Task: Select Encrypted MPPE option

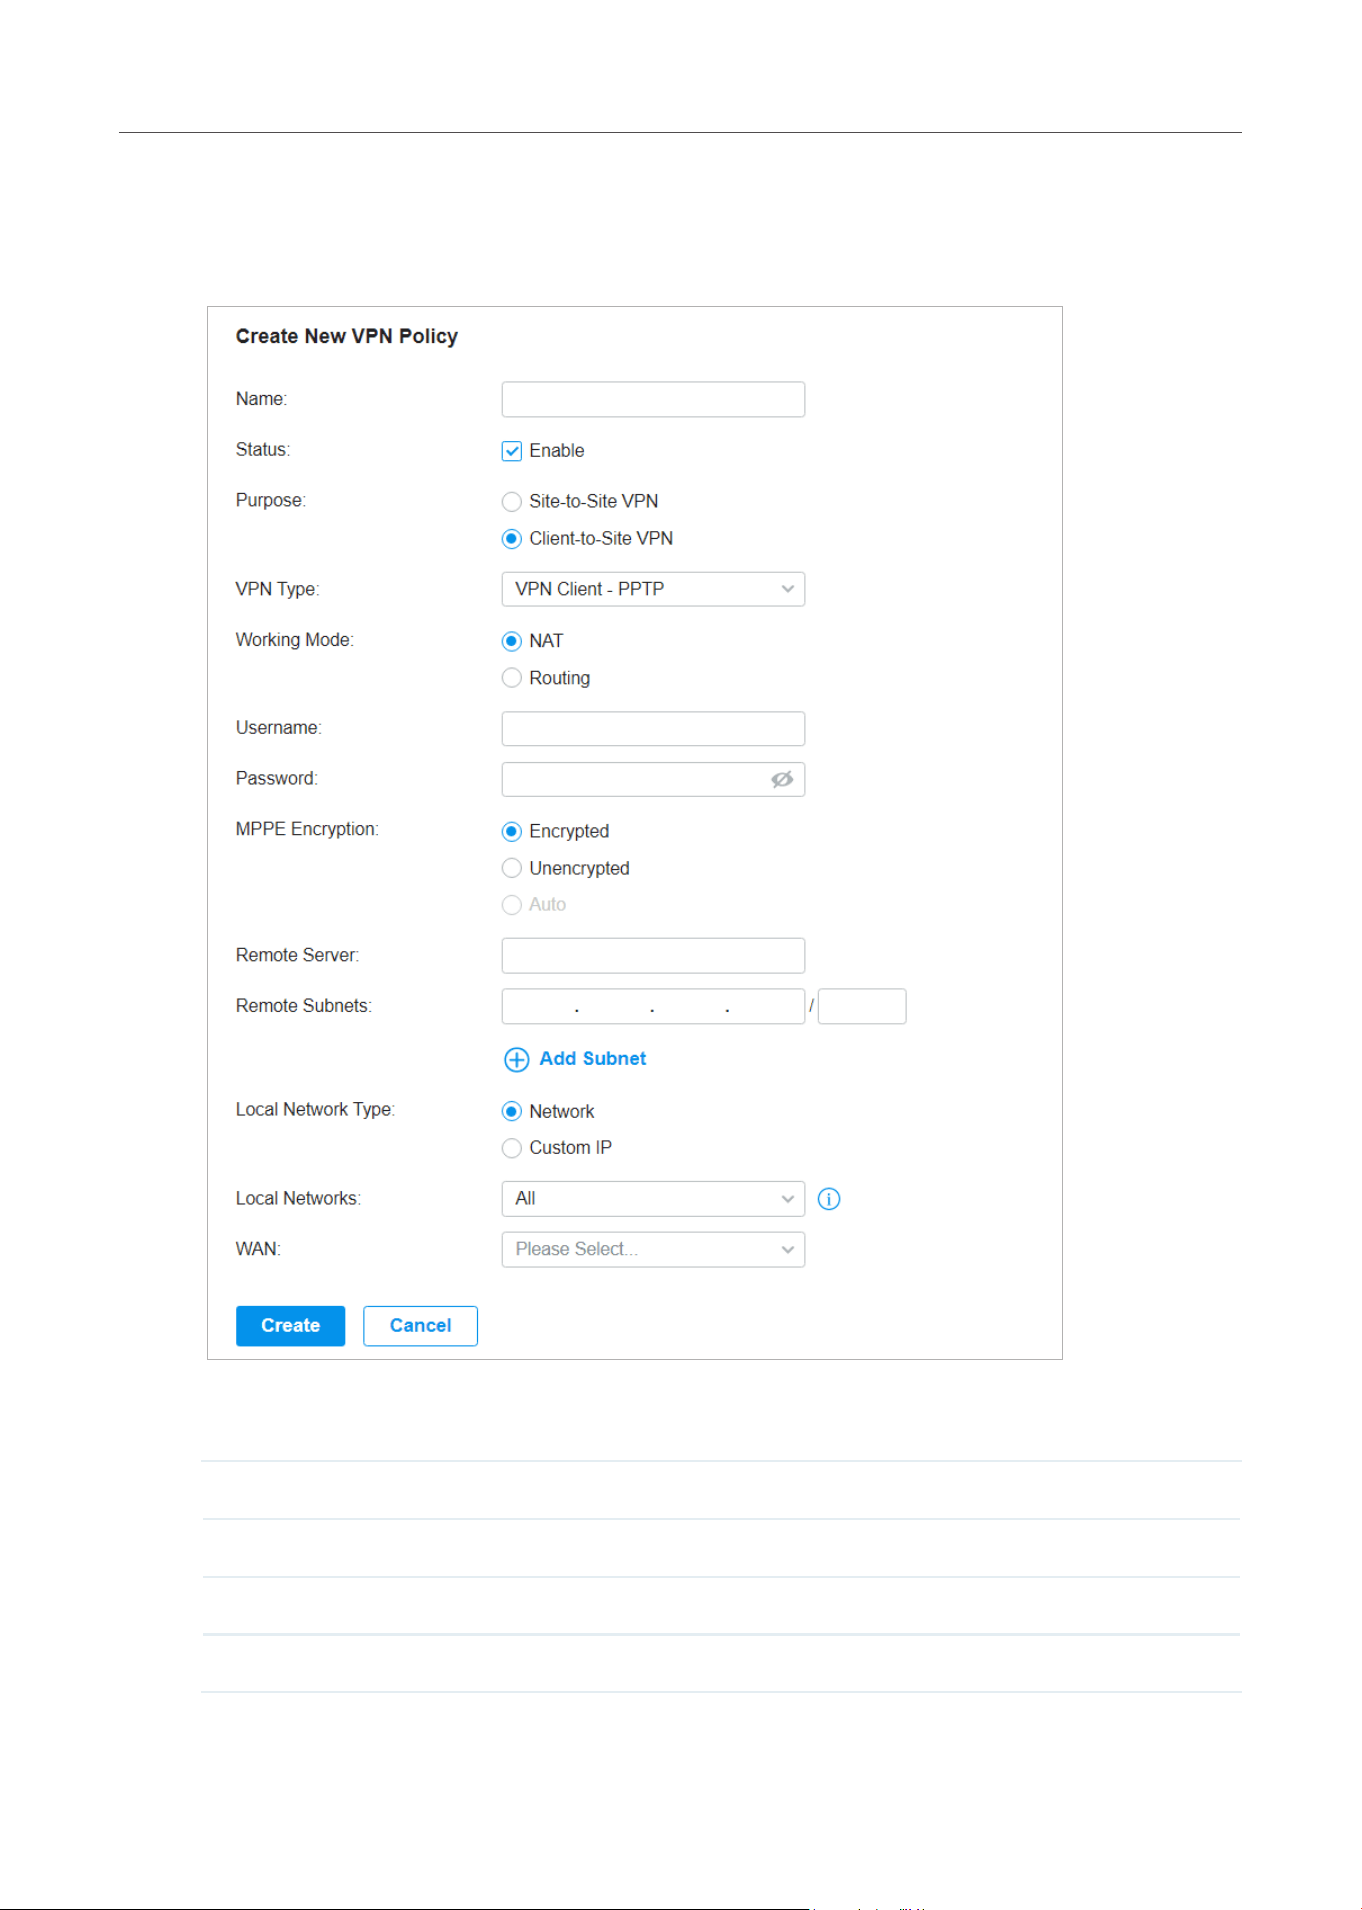Action: pyautogui.click(x=512, y=831)
